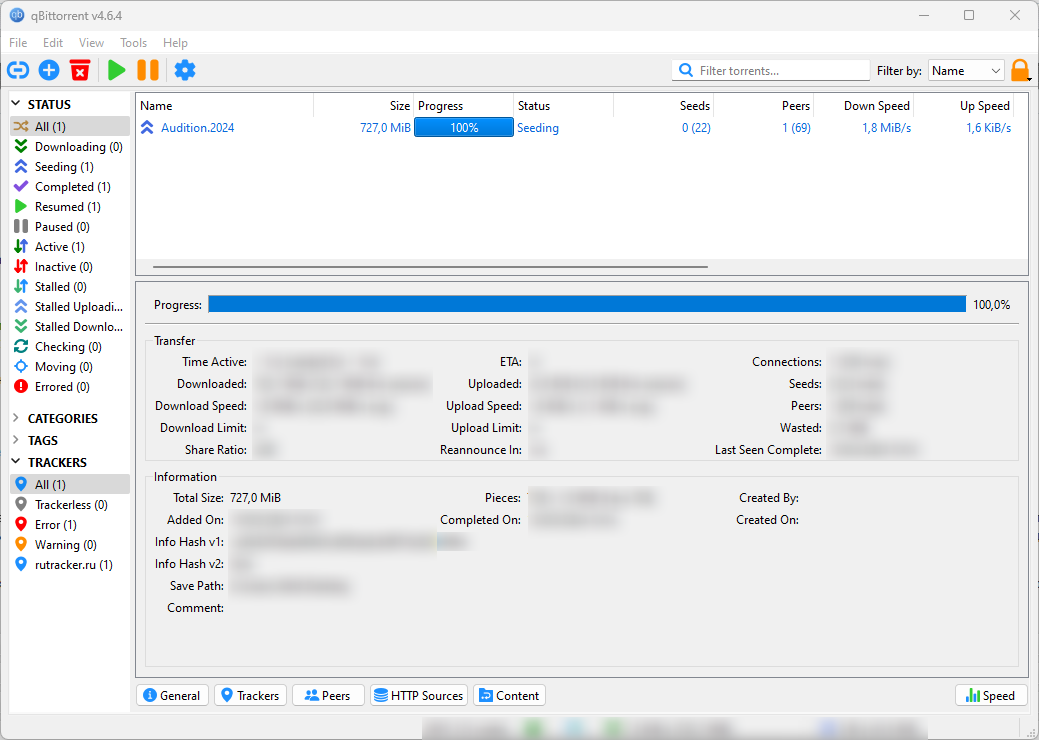Open the Tools menu
This screenshot has height=740, width=1039.
coord(133,42)
